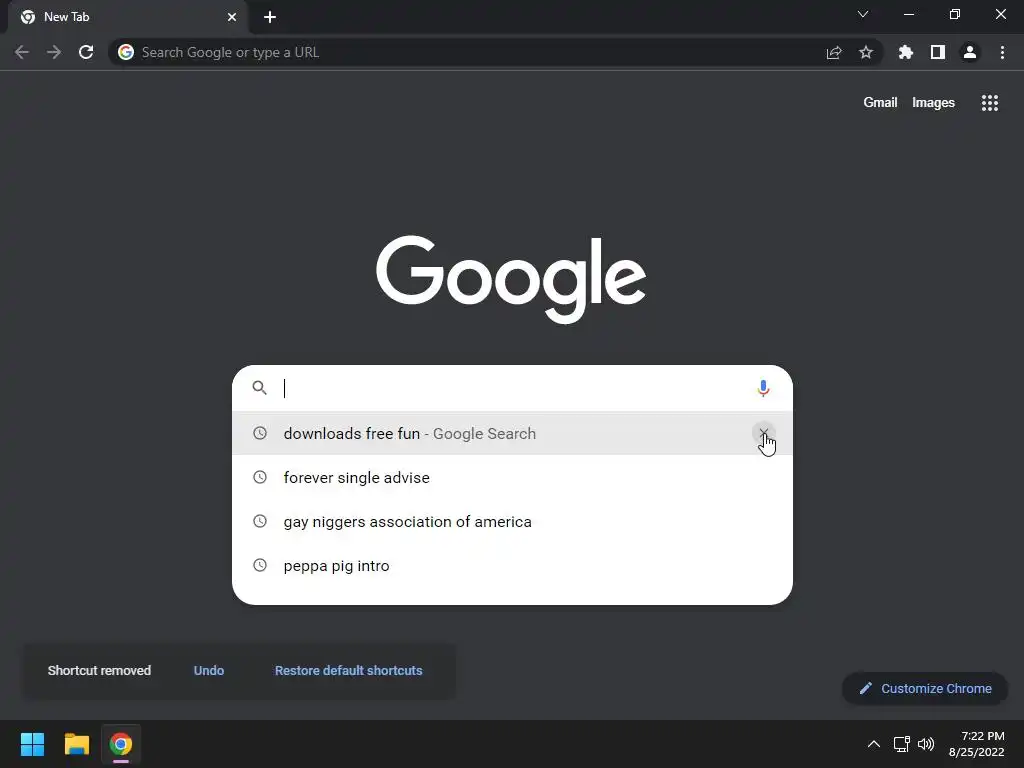Click history clock icon beside peppa pig intro
This screenshot has width=1024, height=768.
click(x=260, y=565)
